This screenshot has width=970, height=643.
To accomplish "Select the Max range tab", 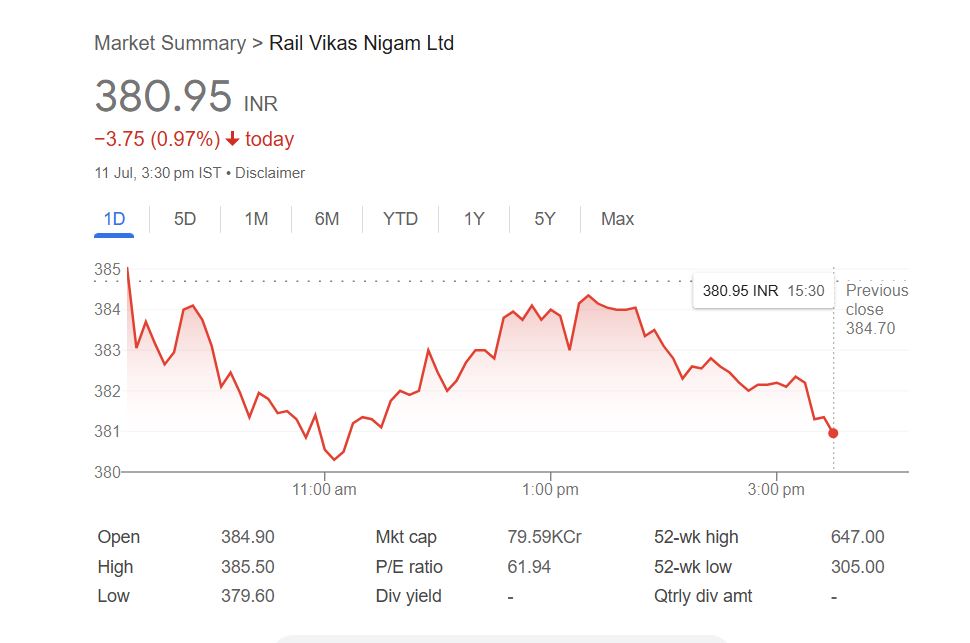I will (x=617, y=219).
